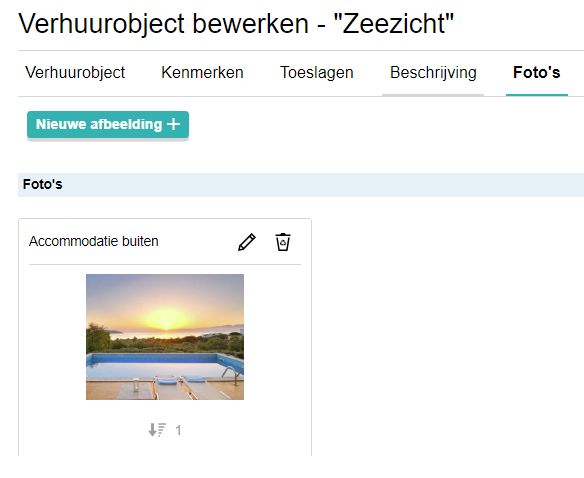Switch to the Kenmerken tab
584x478 pixels.
tap(202, 72)
